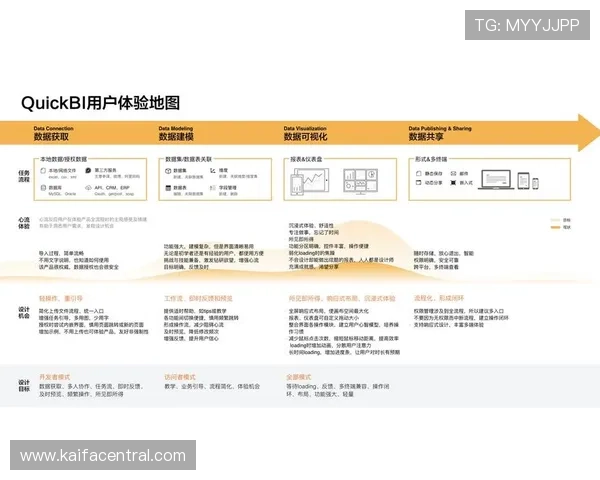Click the Data Visualization English label
The image size is (600, 480).
[305, 129]
